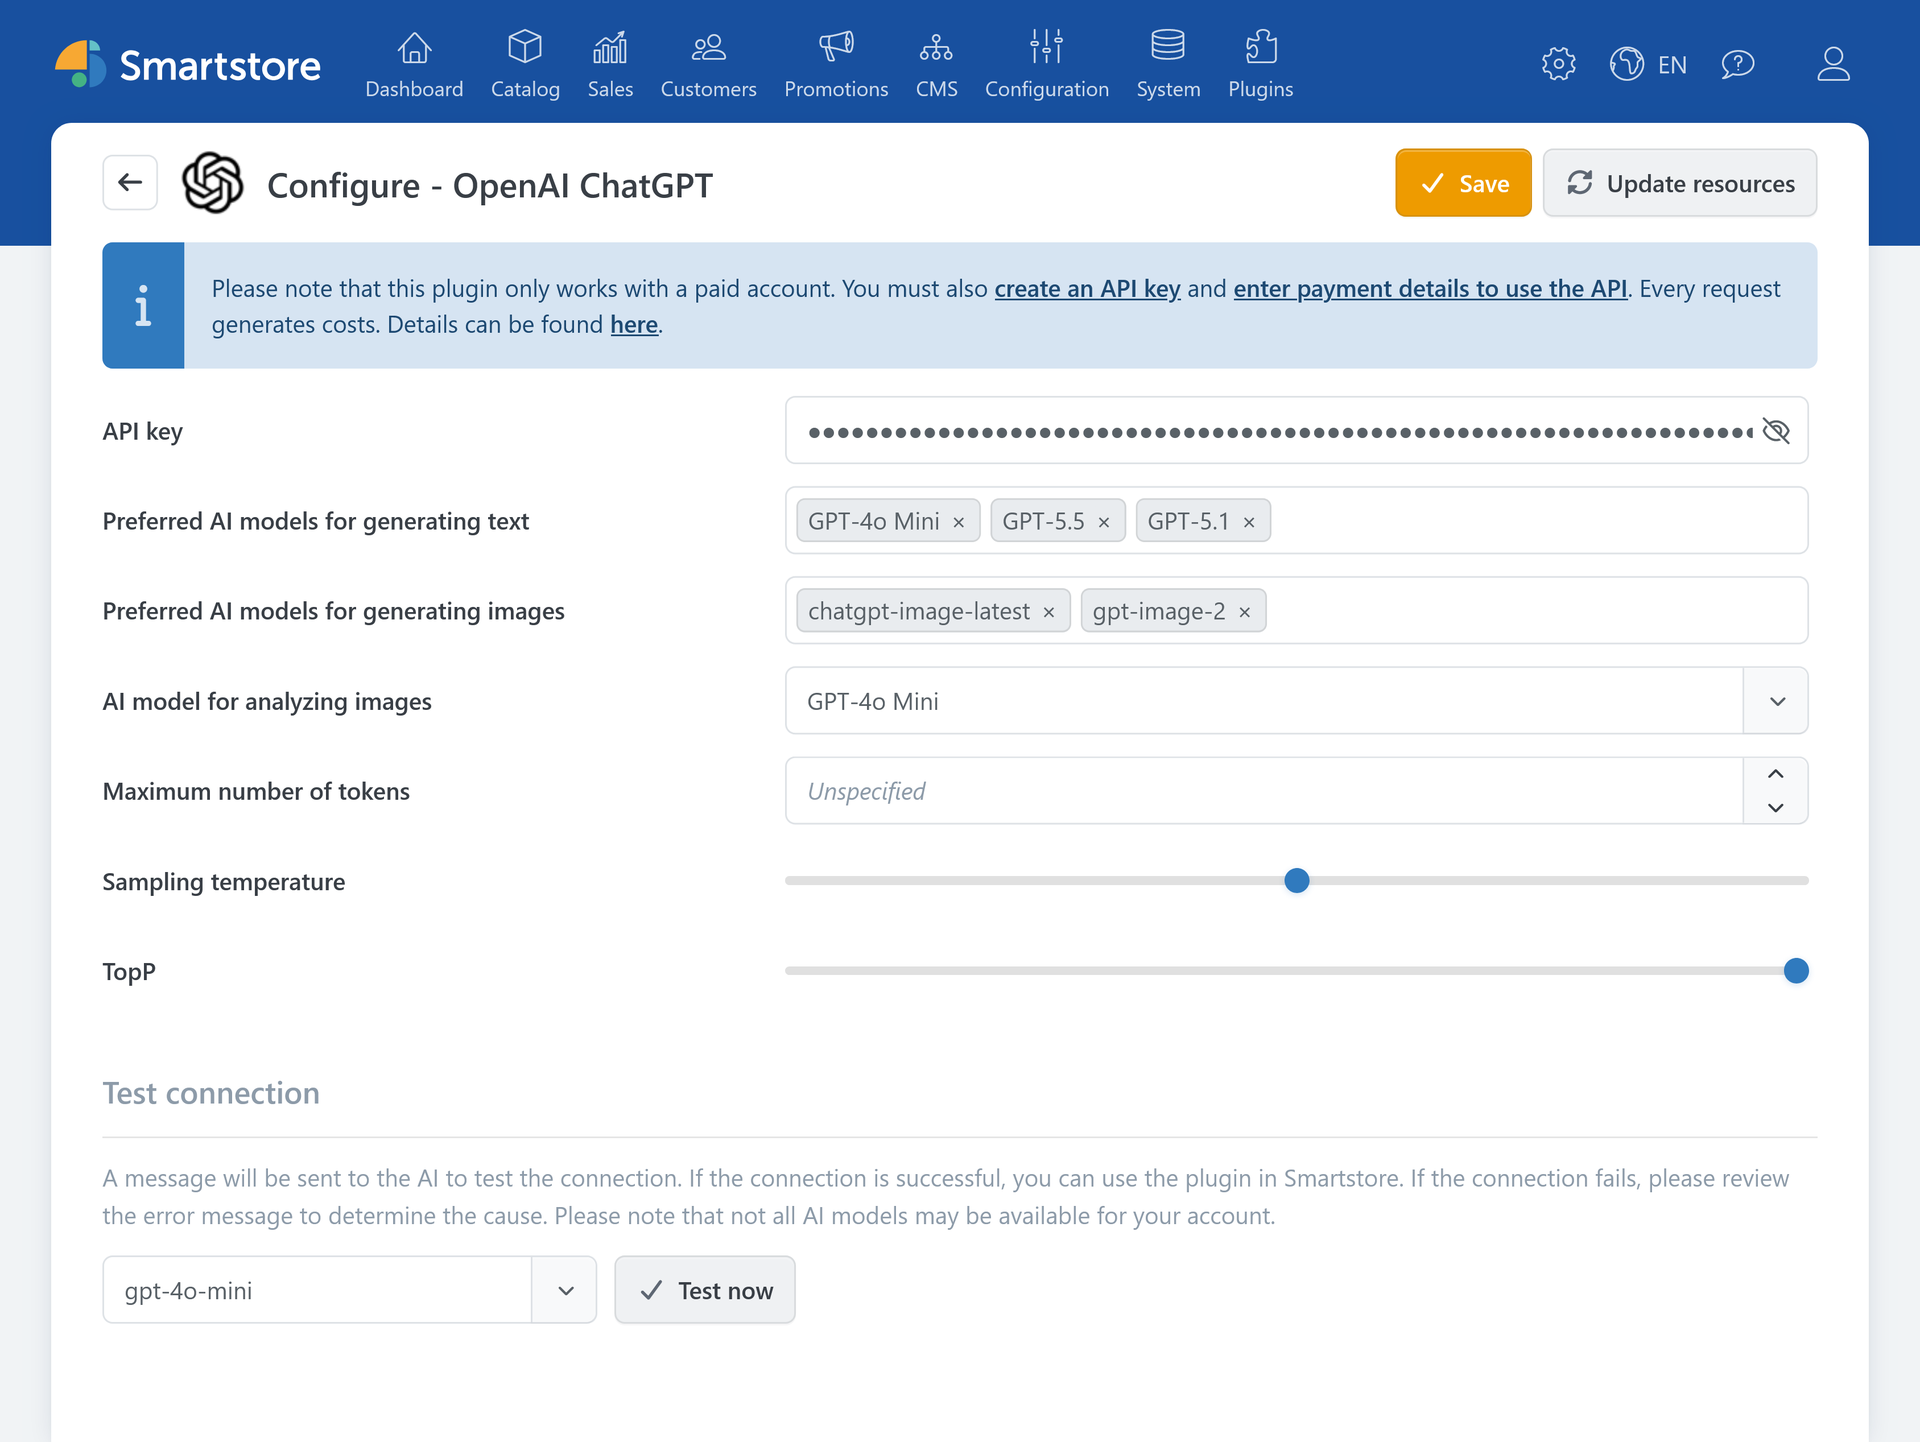Follow the 'create an API key' link

point(1087,289)
